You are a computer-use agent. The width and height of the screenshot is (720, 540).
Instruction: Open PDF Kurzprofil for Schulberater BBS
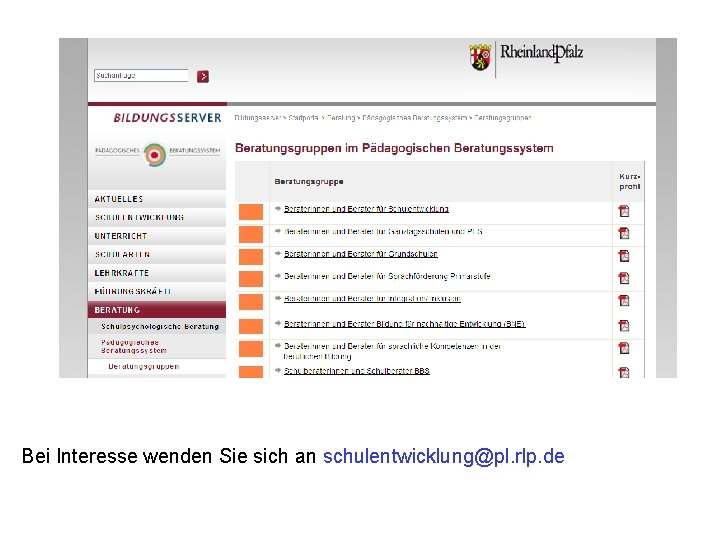(x=624, y=372)
